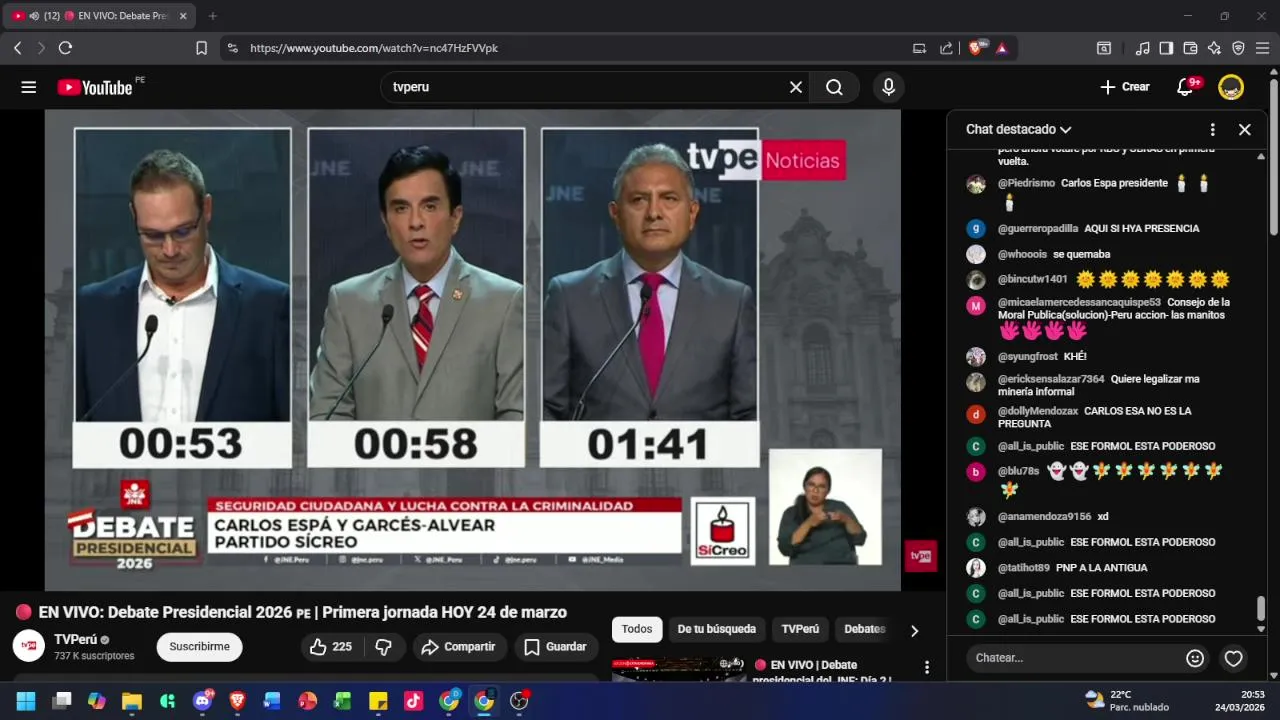1280x720 pixels.
Task: Open Discord from the taskbar
Action: pos(202,701)
